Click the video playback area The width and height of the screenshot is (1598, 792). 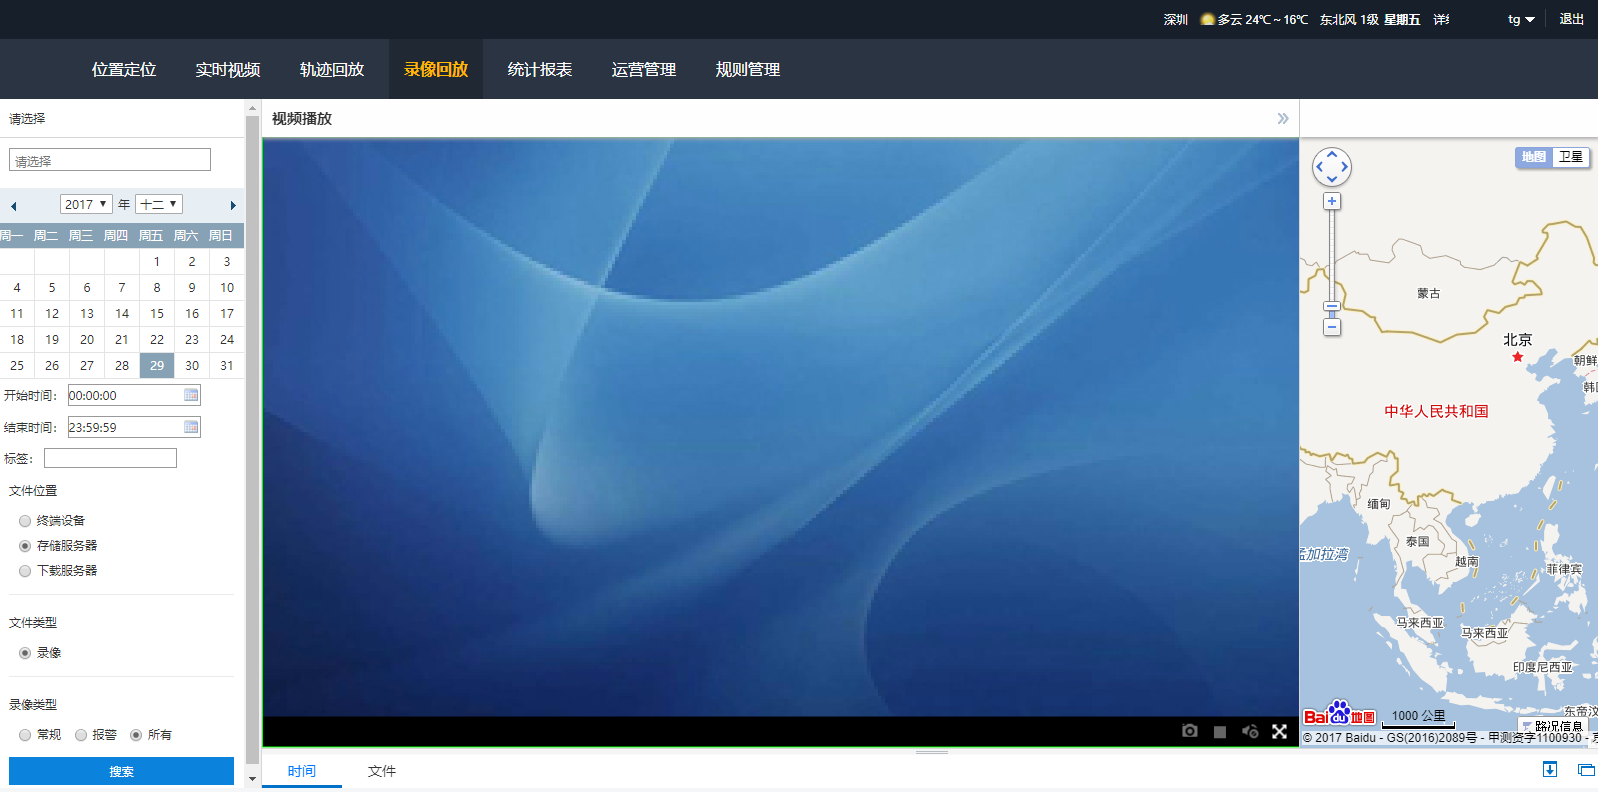tap(780, 428)
